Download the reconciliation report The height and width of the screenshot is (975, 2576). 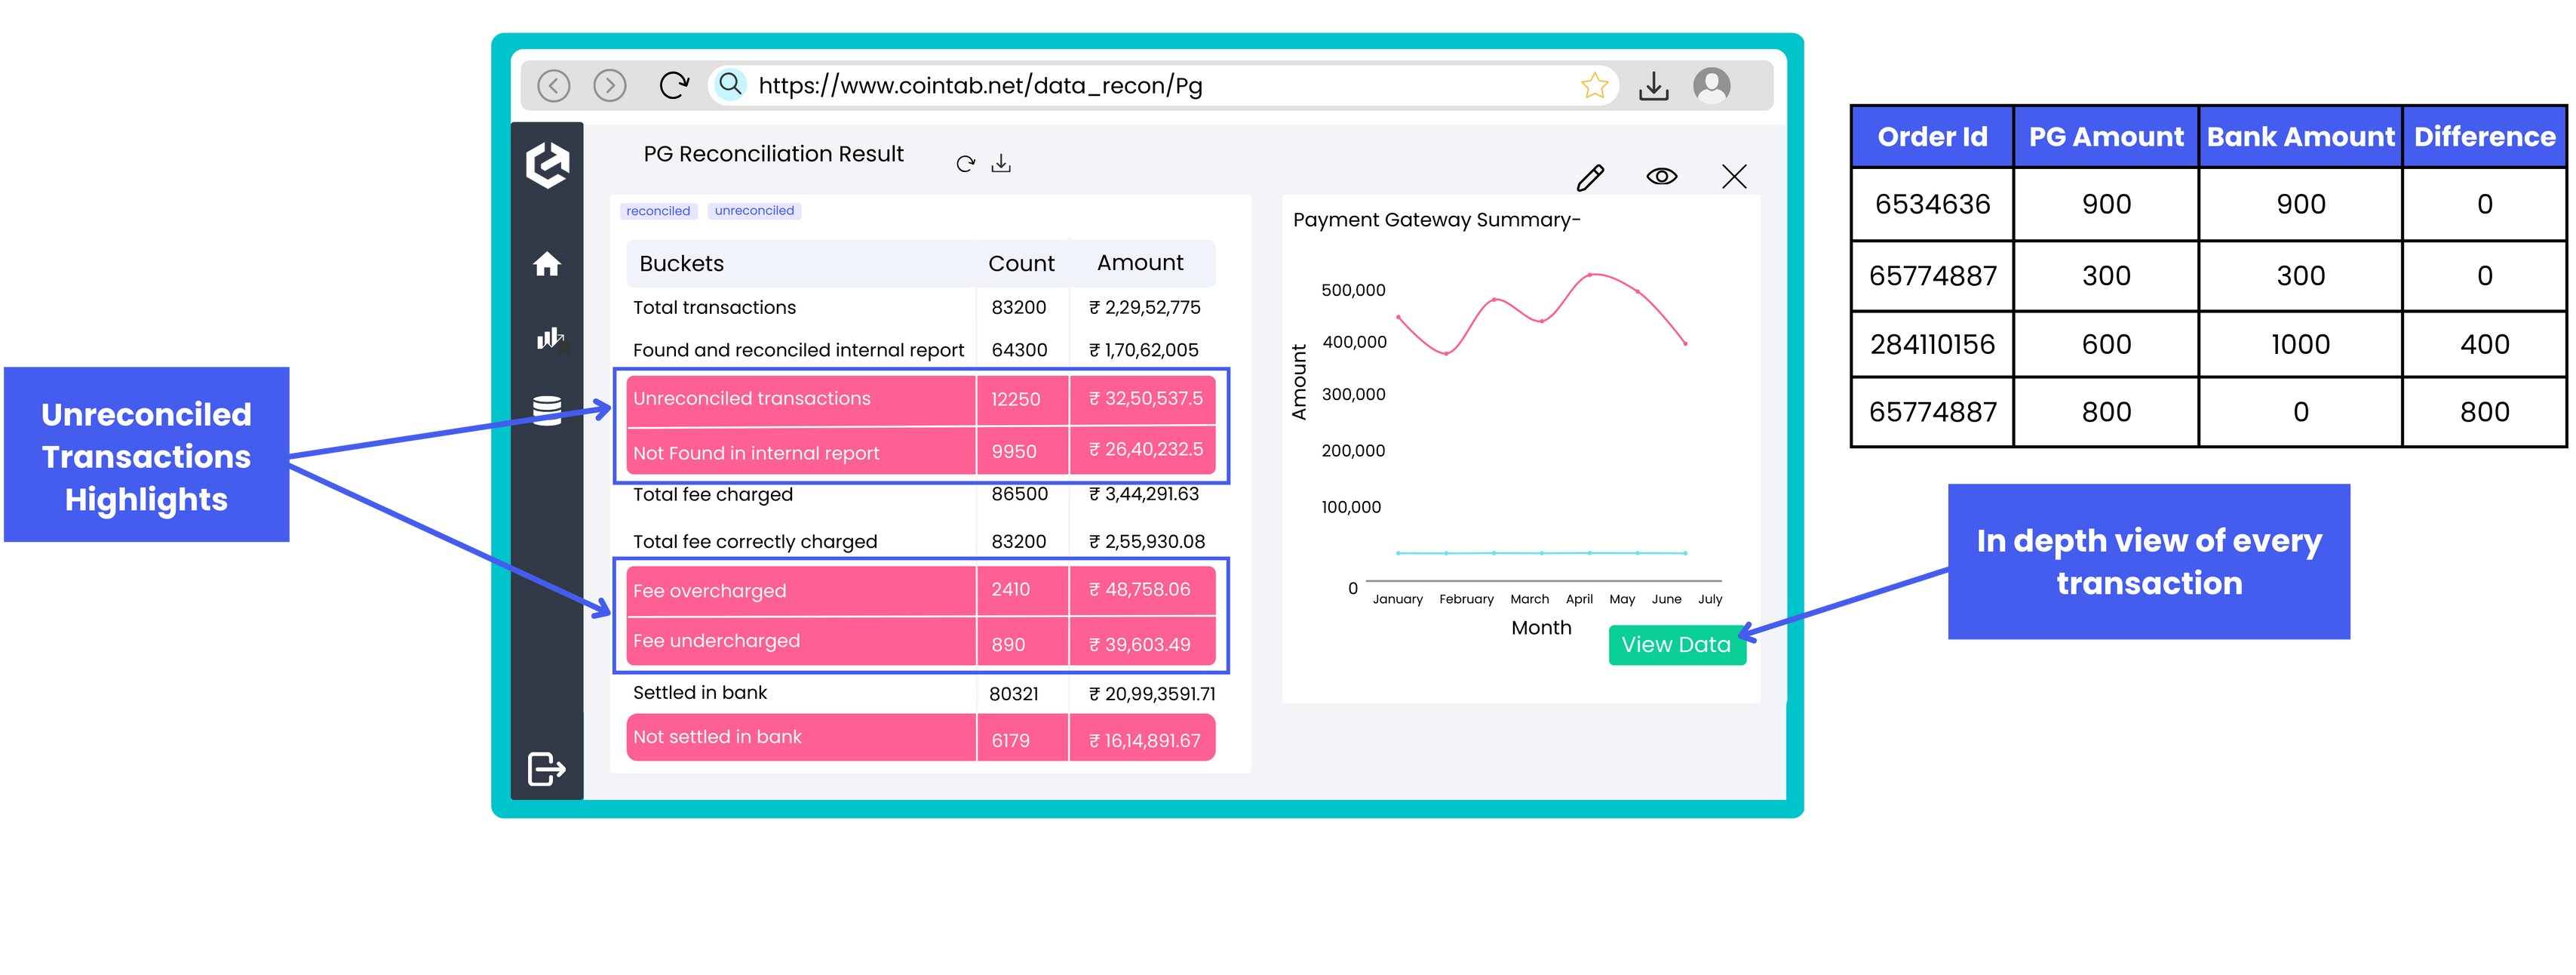(x=1000, y=163)
